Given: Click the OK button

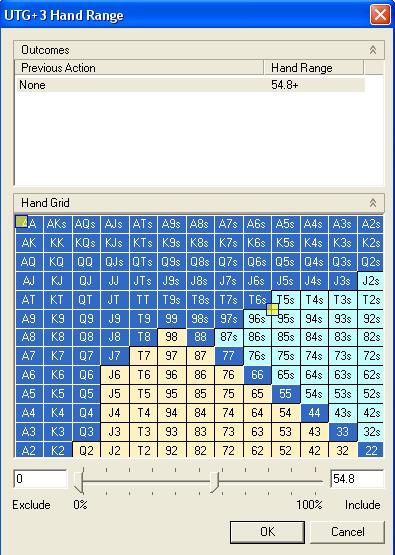Looking at the screenshot, I should pos(267,532).
